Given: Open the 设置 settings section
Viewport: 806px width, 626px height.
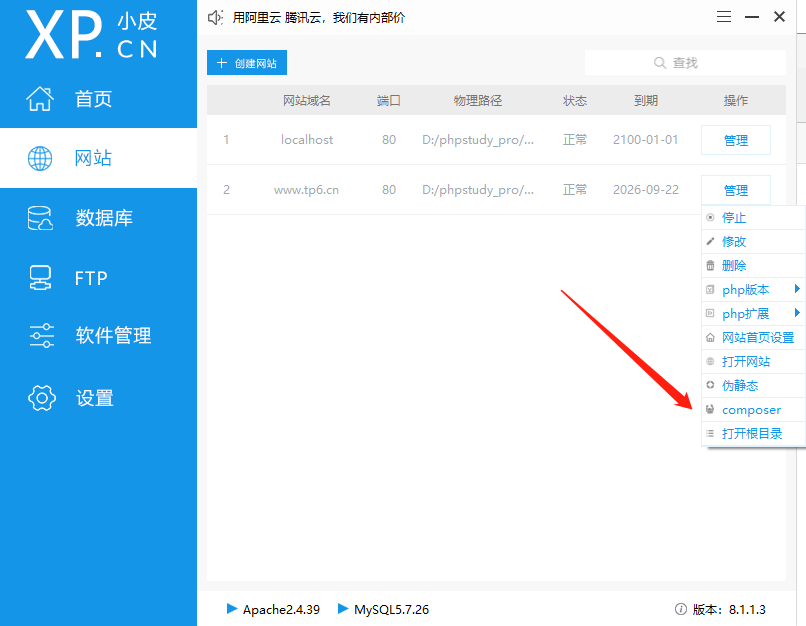Looking at the screenshot, I should (x=98, y=398).
